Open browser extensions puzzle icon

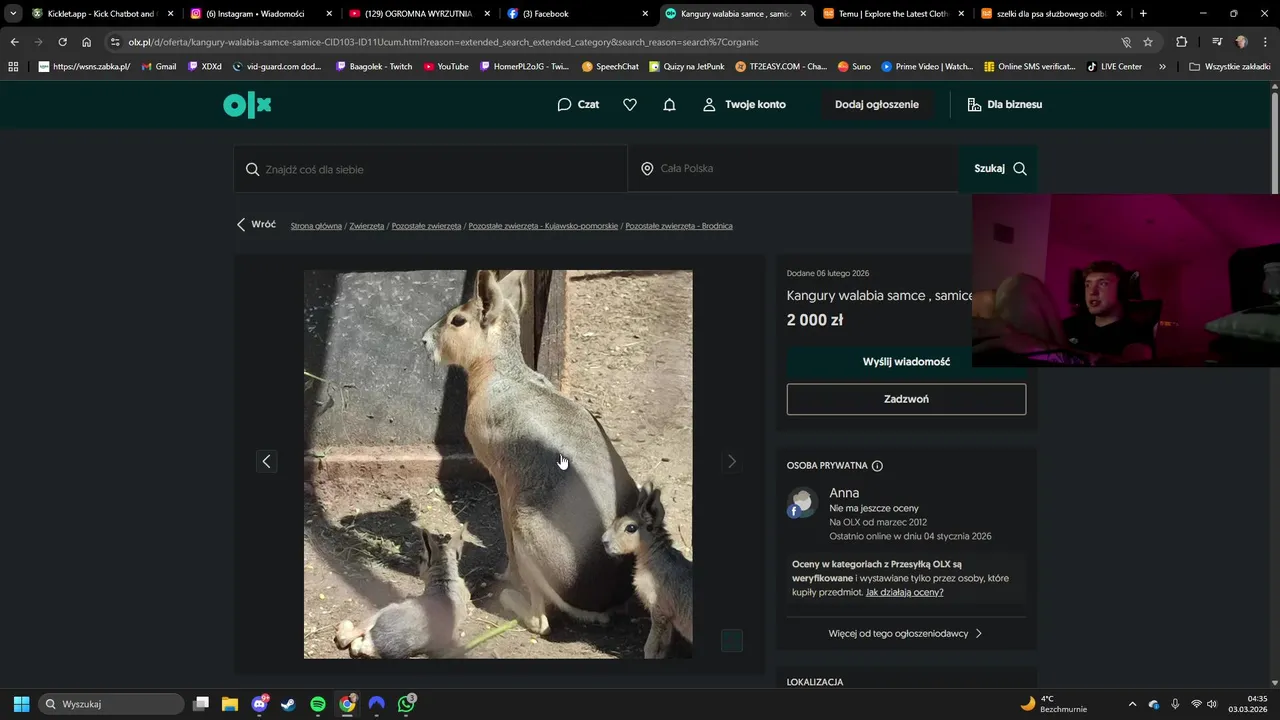(x=1182, y=42)
